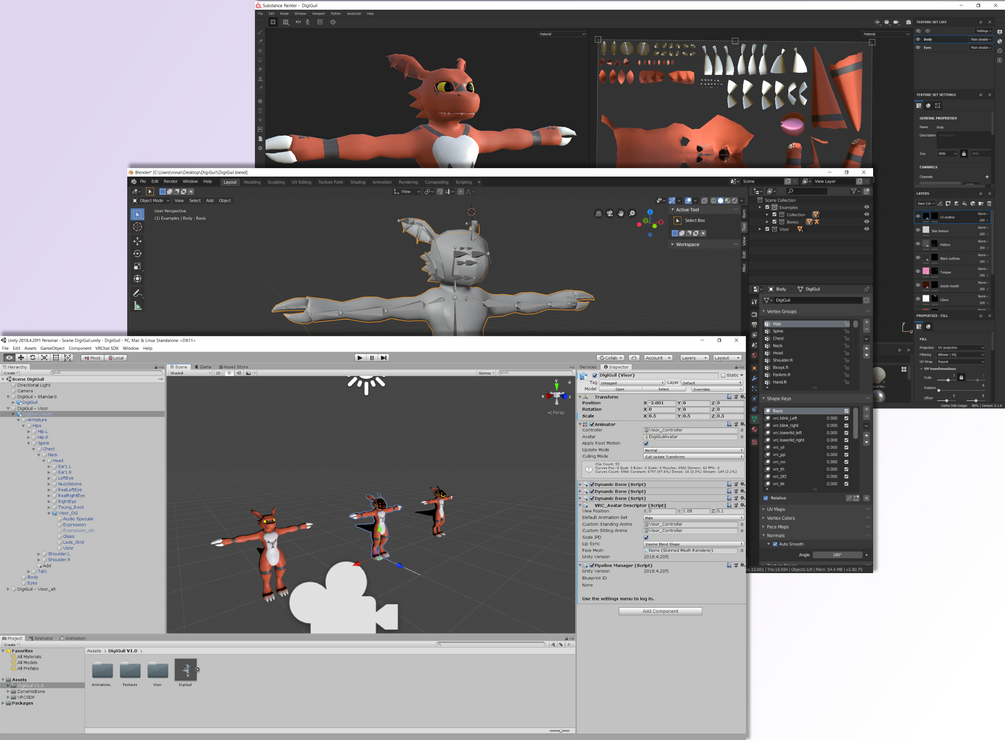
Task: Disable the Animator component checkbox
Action: pyautogui.click(x=592, y=424)
